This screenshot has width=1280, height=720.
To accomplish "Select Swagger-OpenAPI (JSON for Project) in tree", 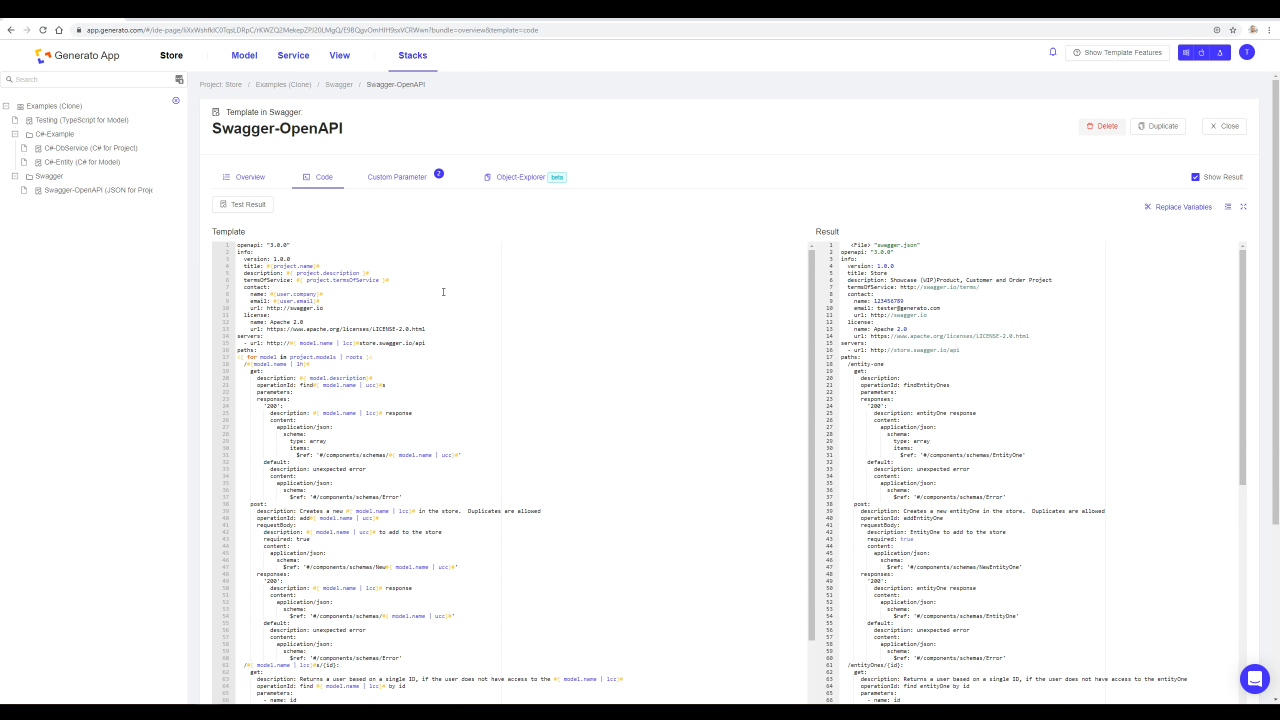I will (x=98, y=190).
